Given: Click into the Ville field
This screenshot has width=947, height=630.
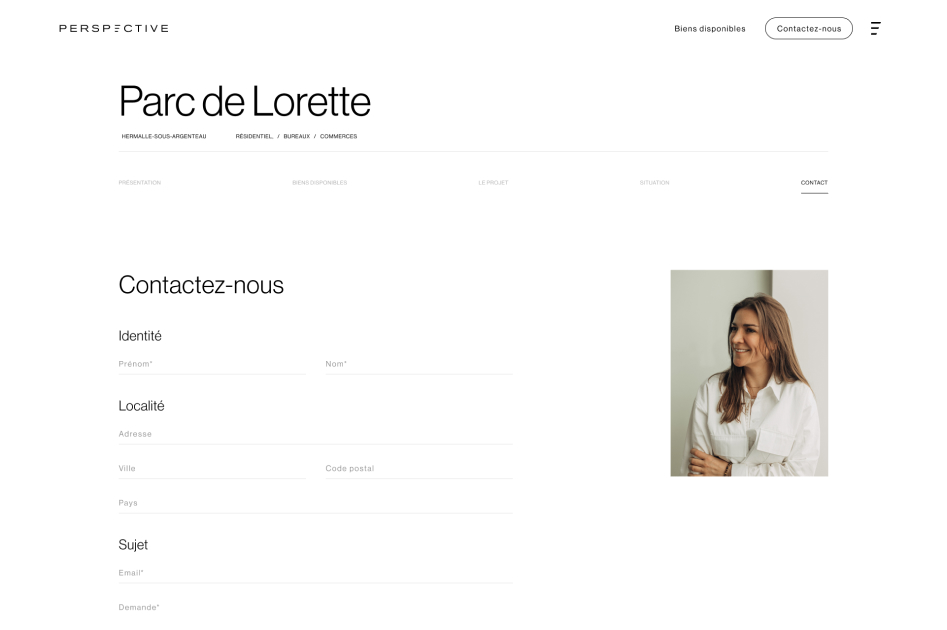Looking at the screenshot, I should [x=212, y=469].
